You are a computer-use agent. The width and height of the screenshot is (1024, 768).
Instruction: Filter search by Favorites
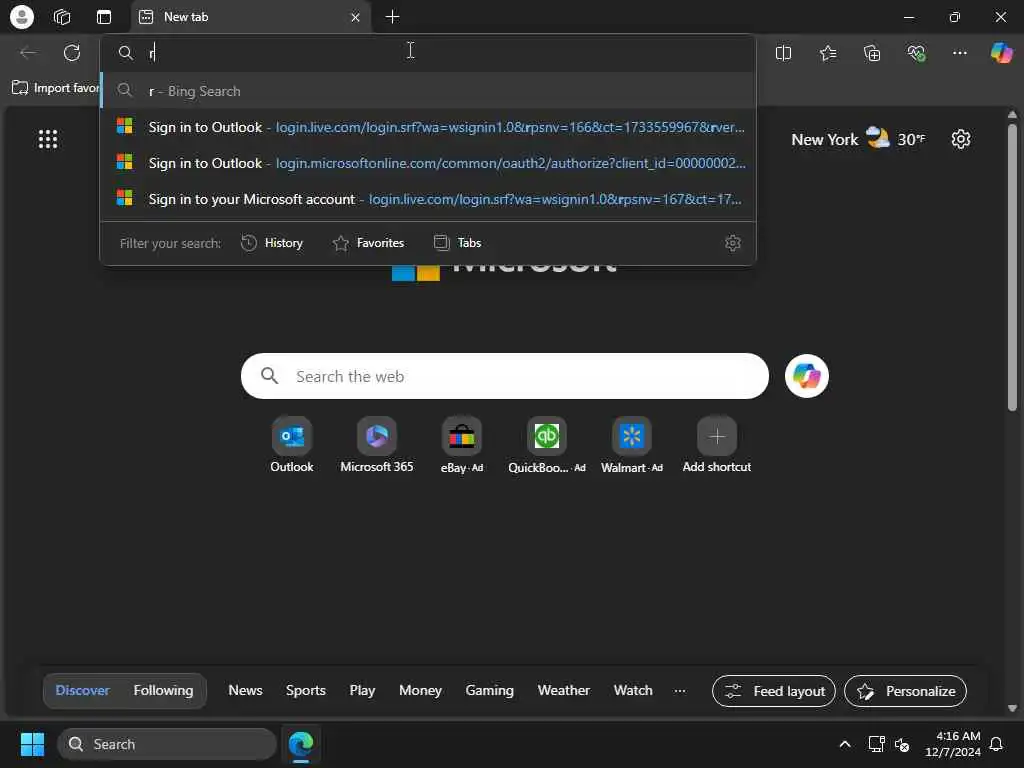pos(368,243)
